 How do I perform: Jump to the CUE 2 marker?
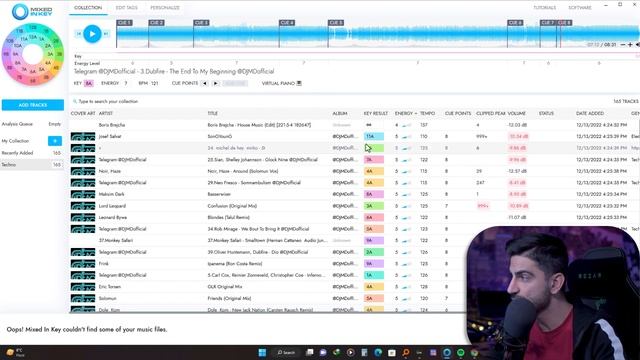coord(156,23)
